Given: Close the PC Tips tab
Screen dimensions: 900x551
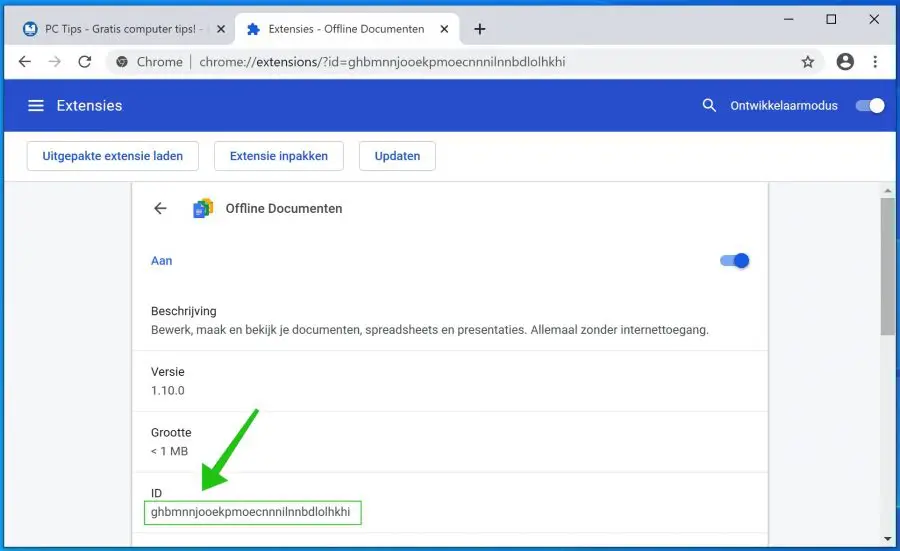Looking at the screenshot, I should point(220,29).
